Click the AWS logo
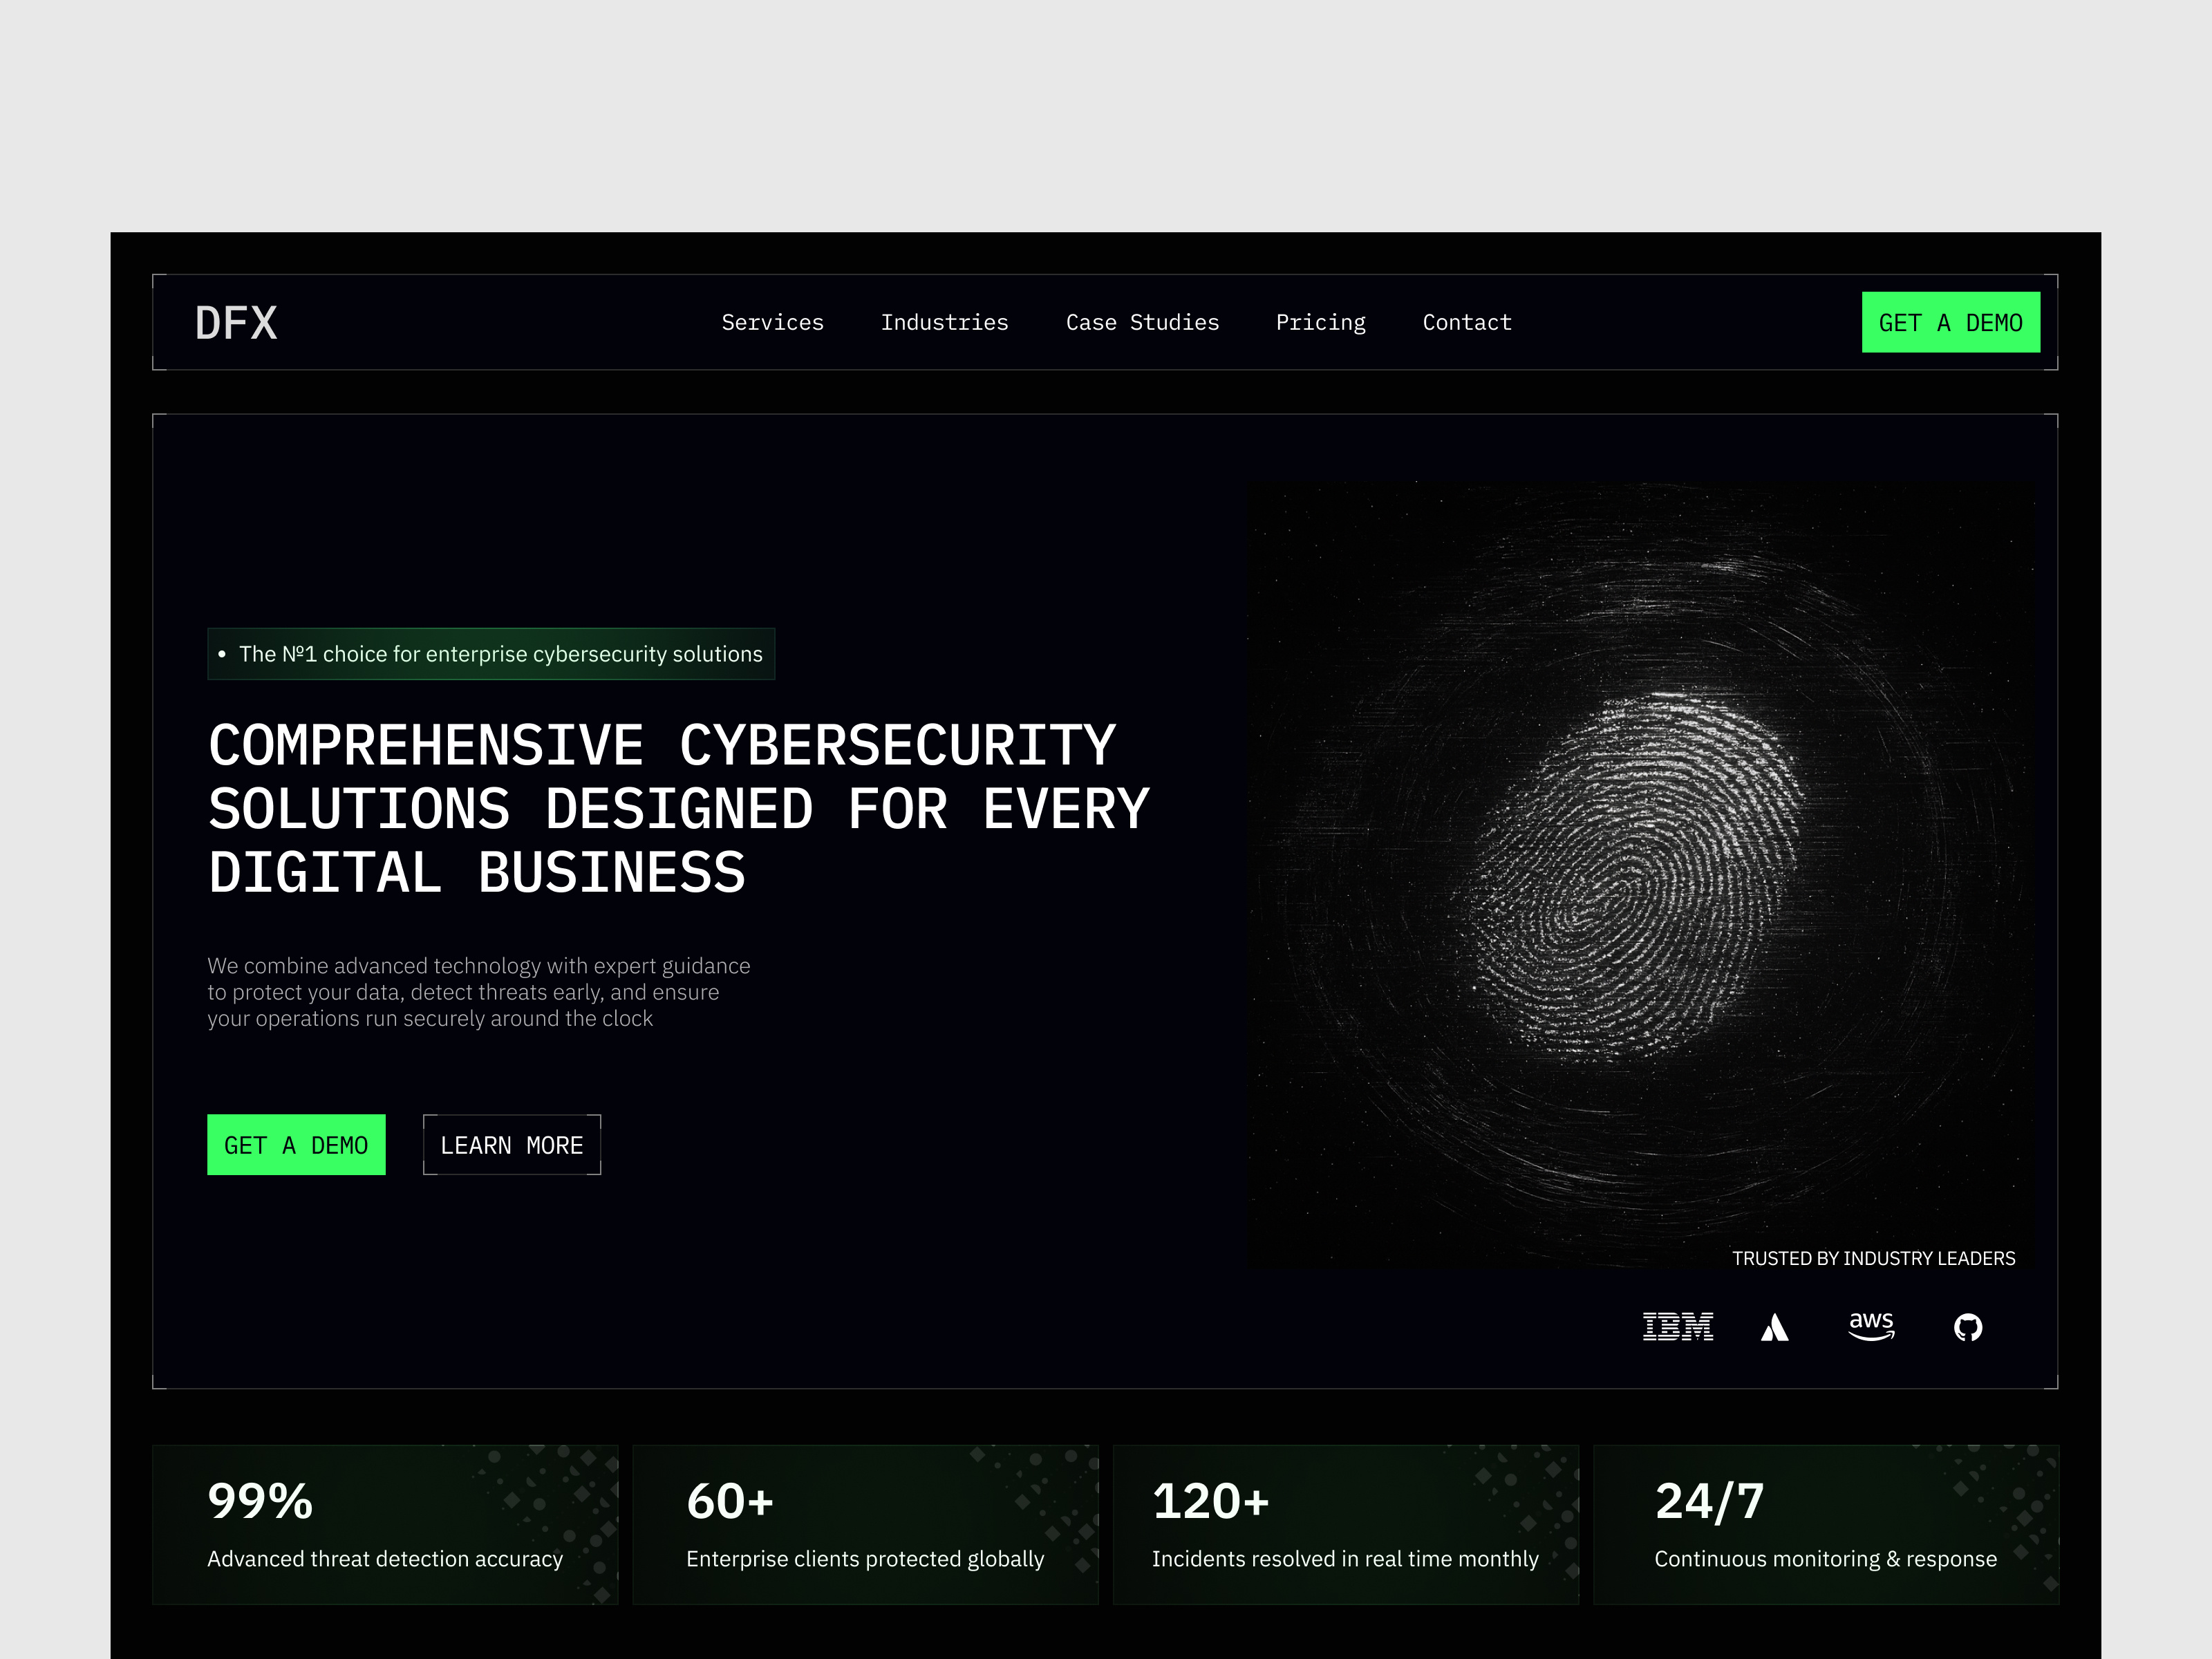This screenshot has width=2212, height=1659. point(1871,1326)
